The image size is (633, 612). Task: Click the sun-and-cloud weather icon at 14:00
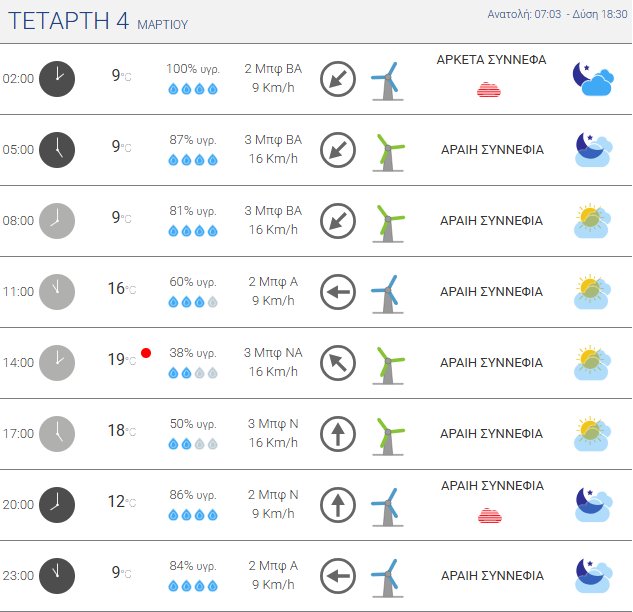pyautogui.click(x=593, y=363)
